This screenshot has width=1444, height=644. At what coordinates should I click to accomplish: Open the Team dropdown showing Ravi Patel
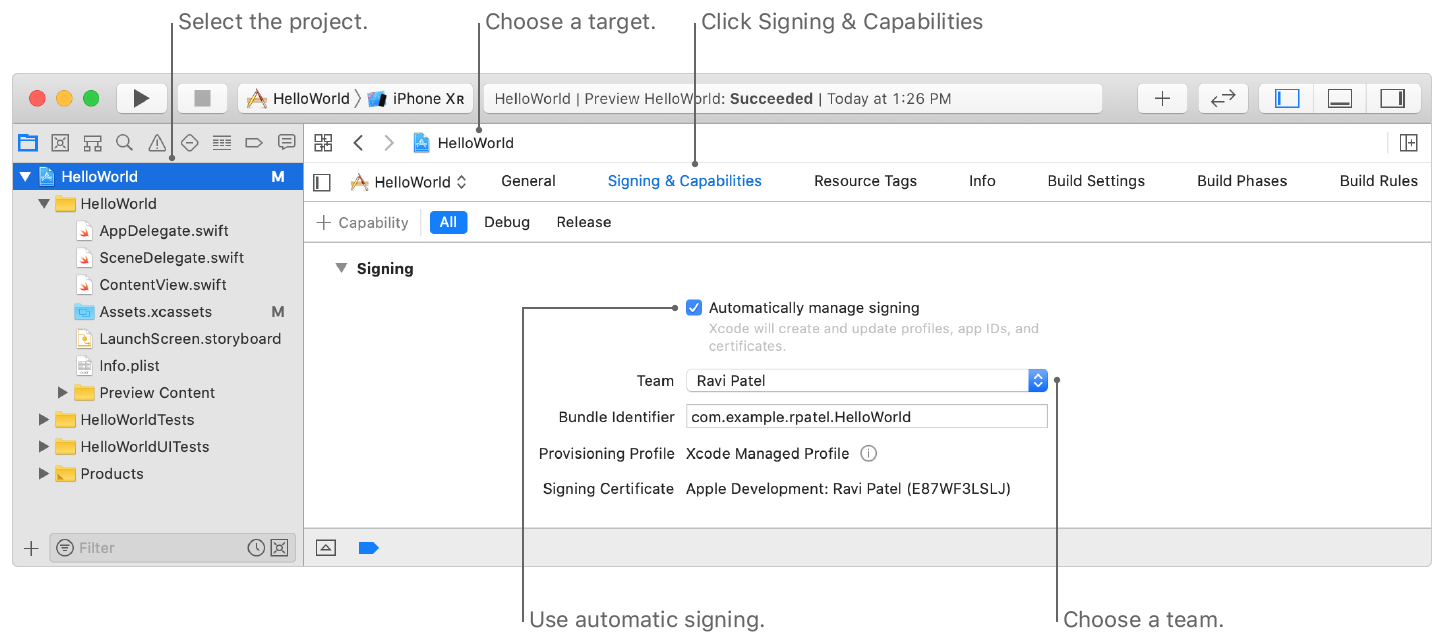[866, 380]
